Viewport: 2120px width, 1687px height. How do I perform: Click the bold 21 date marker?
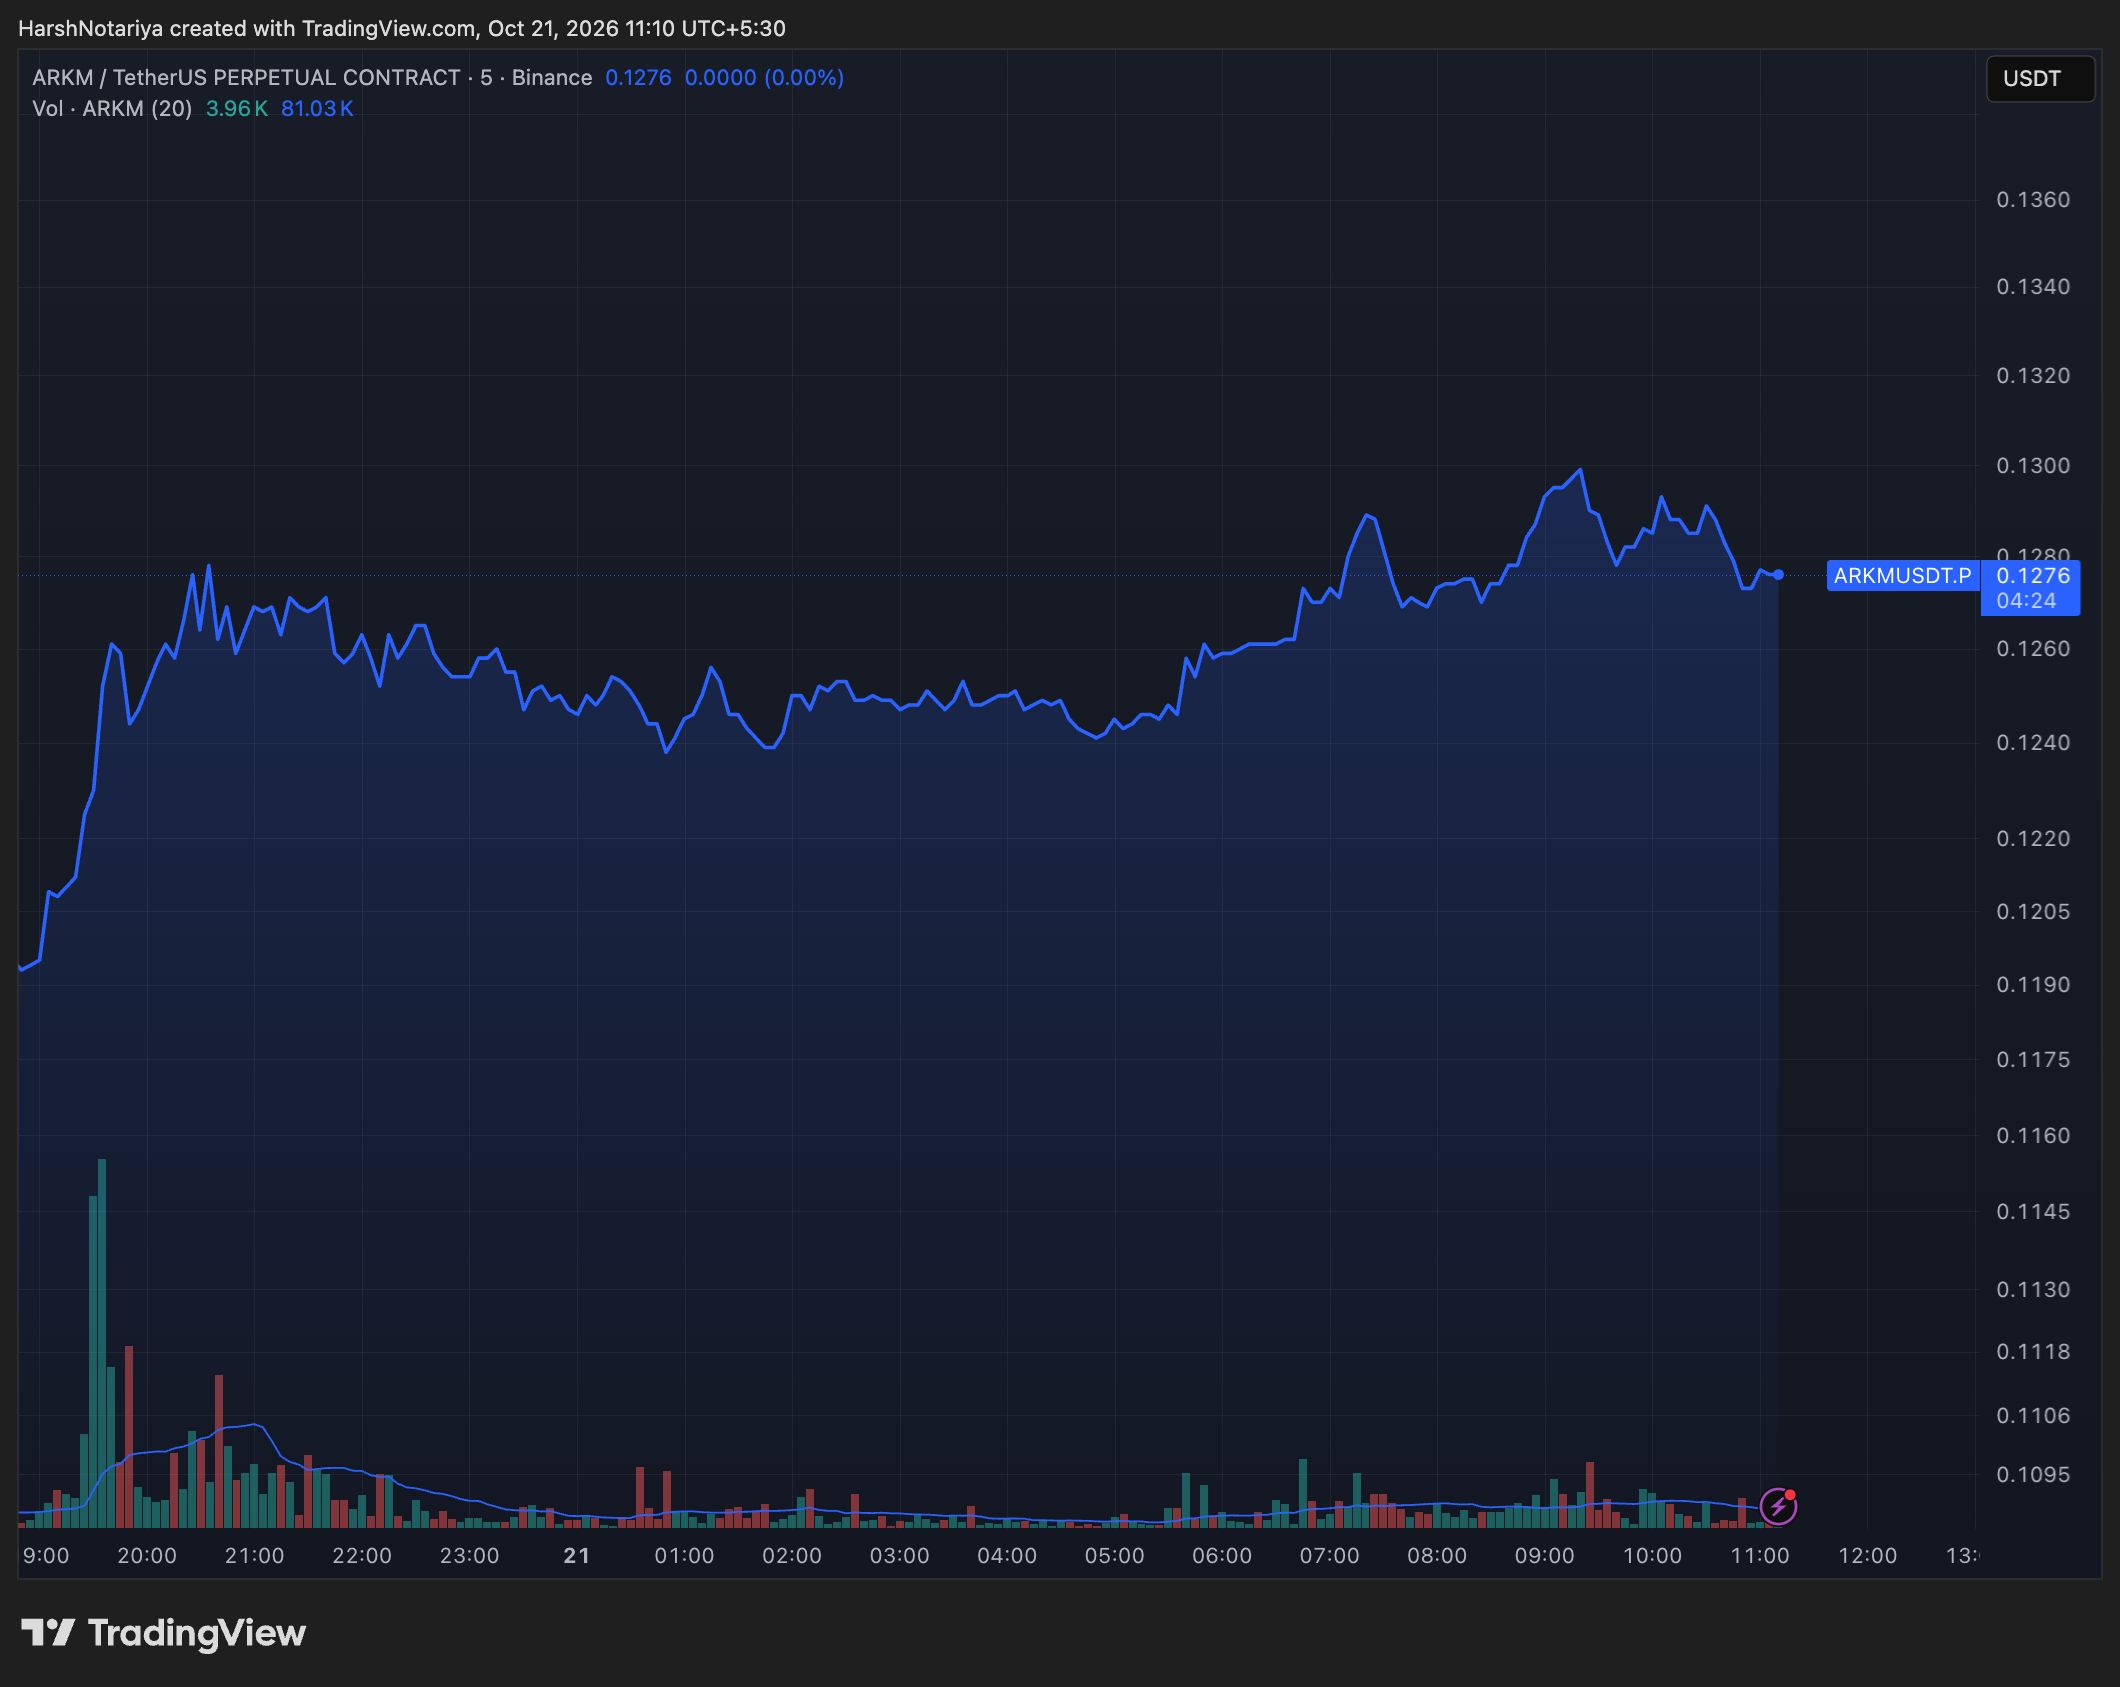[x=577, y=1556]
